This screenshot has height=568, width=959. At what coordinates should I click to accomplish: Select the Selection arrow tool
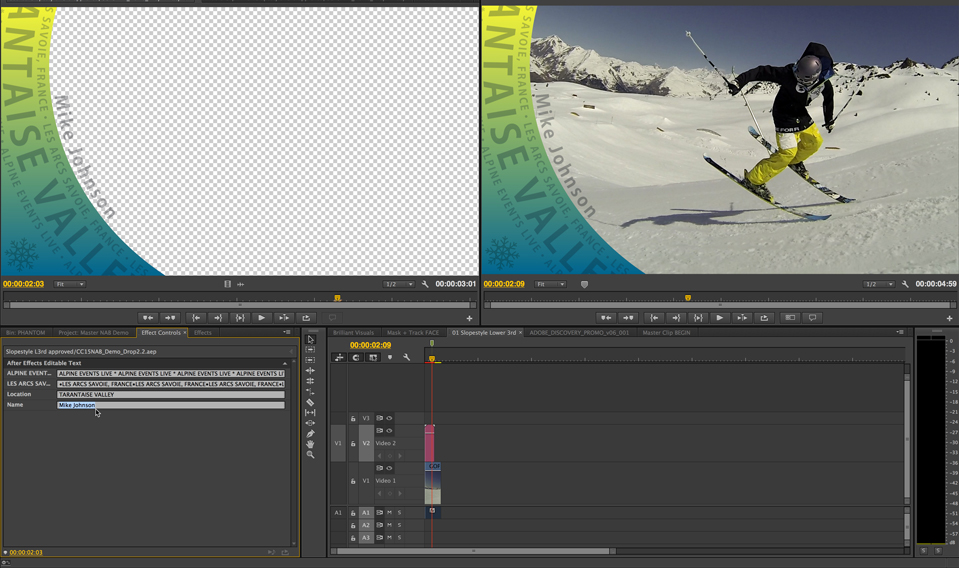point(310,339)
